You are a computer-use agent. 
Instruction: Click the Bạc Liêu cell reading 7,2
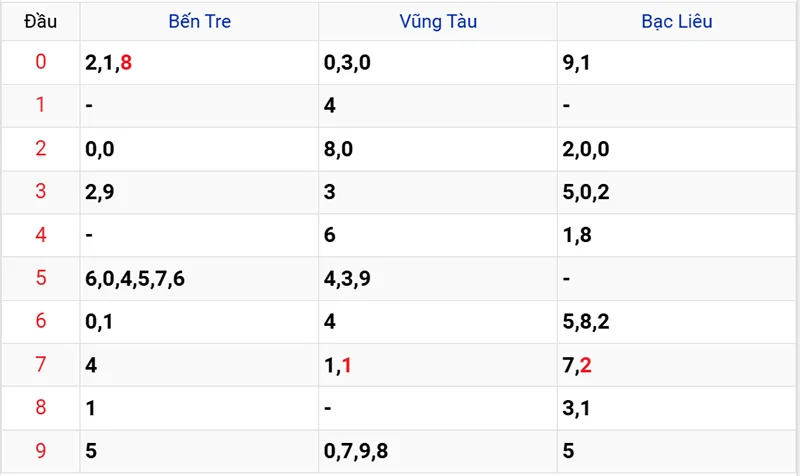point(578,365)
